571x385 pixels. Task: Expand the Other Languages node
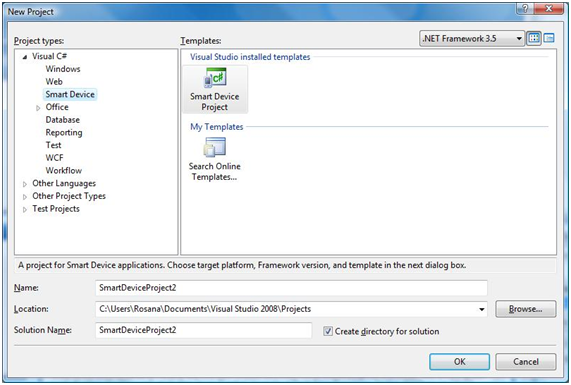point(25,184)
